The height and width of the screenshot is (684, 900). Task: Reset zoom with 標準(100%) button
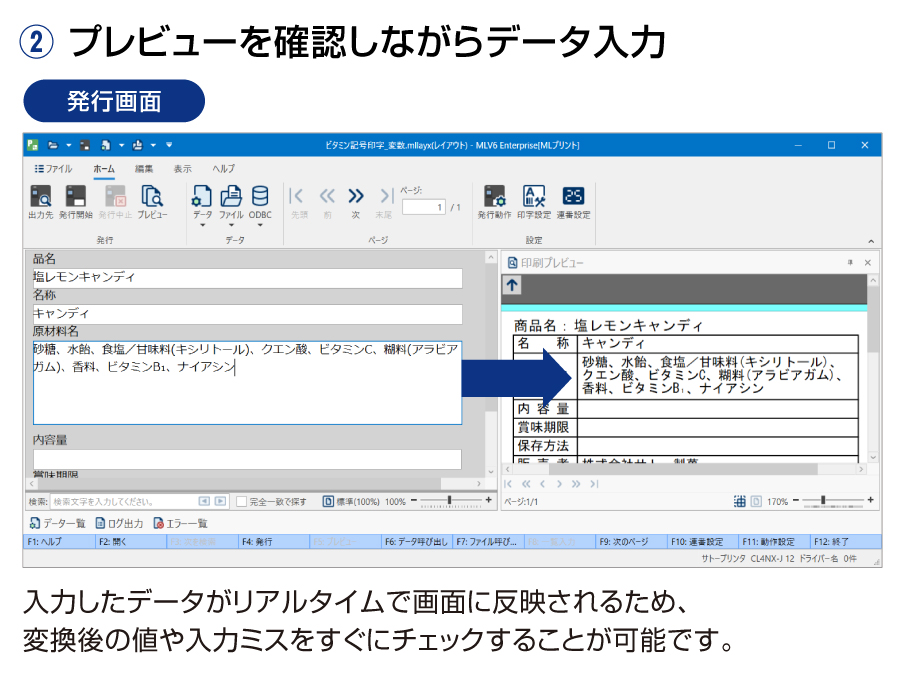[351, 502]
